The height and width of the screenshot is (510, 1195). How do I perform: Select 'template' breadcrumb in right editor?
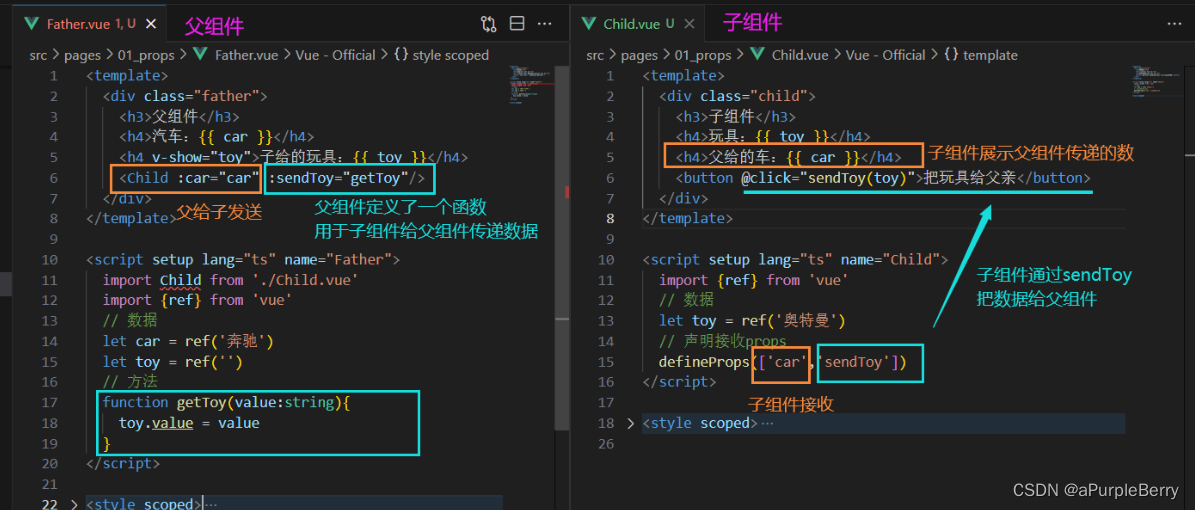point(990,55)
